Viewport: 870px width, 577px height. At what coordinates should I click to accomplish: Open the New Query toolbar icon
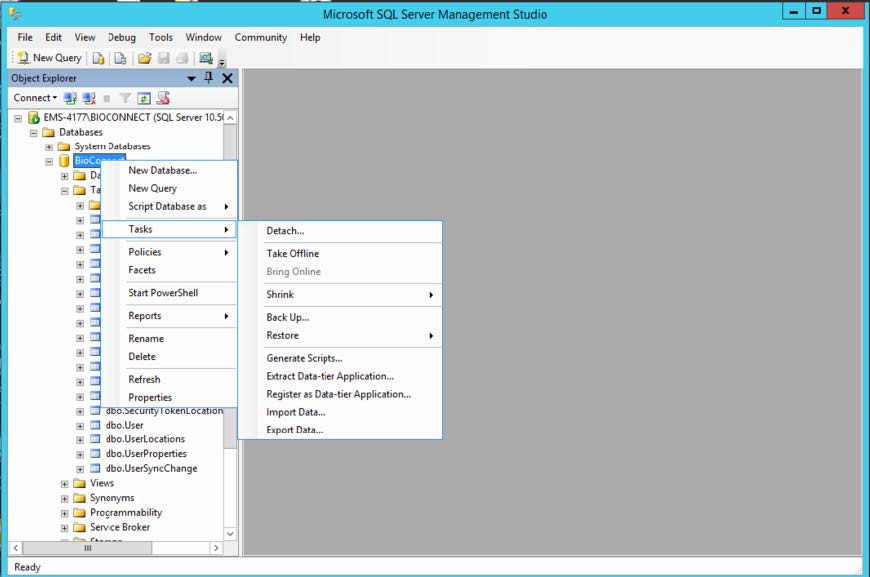(47, 57)
